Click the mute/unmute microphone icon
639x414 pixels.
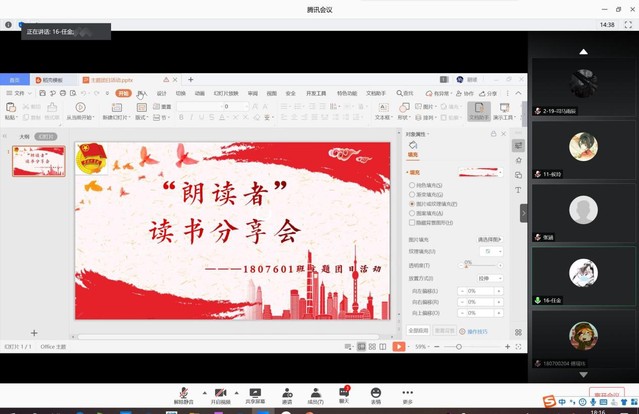tap(183, 392)
